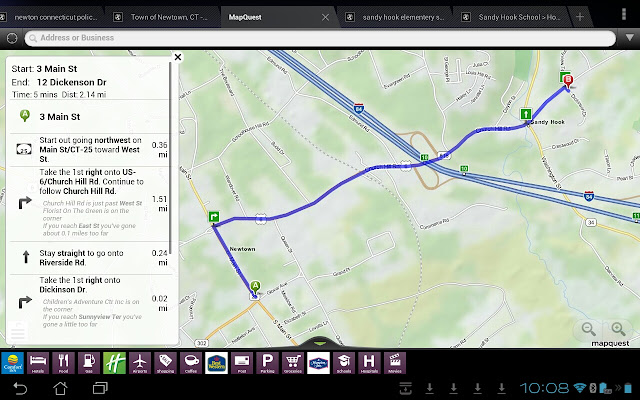Open the browser overflow menu
This screenshot has height=400, width=640.
[x=624, y=14]
